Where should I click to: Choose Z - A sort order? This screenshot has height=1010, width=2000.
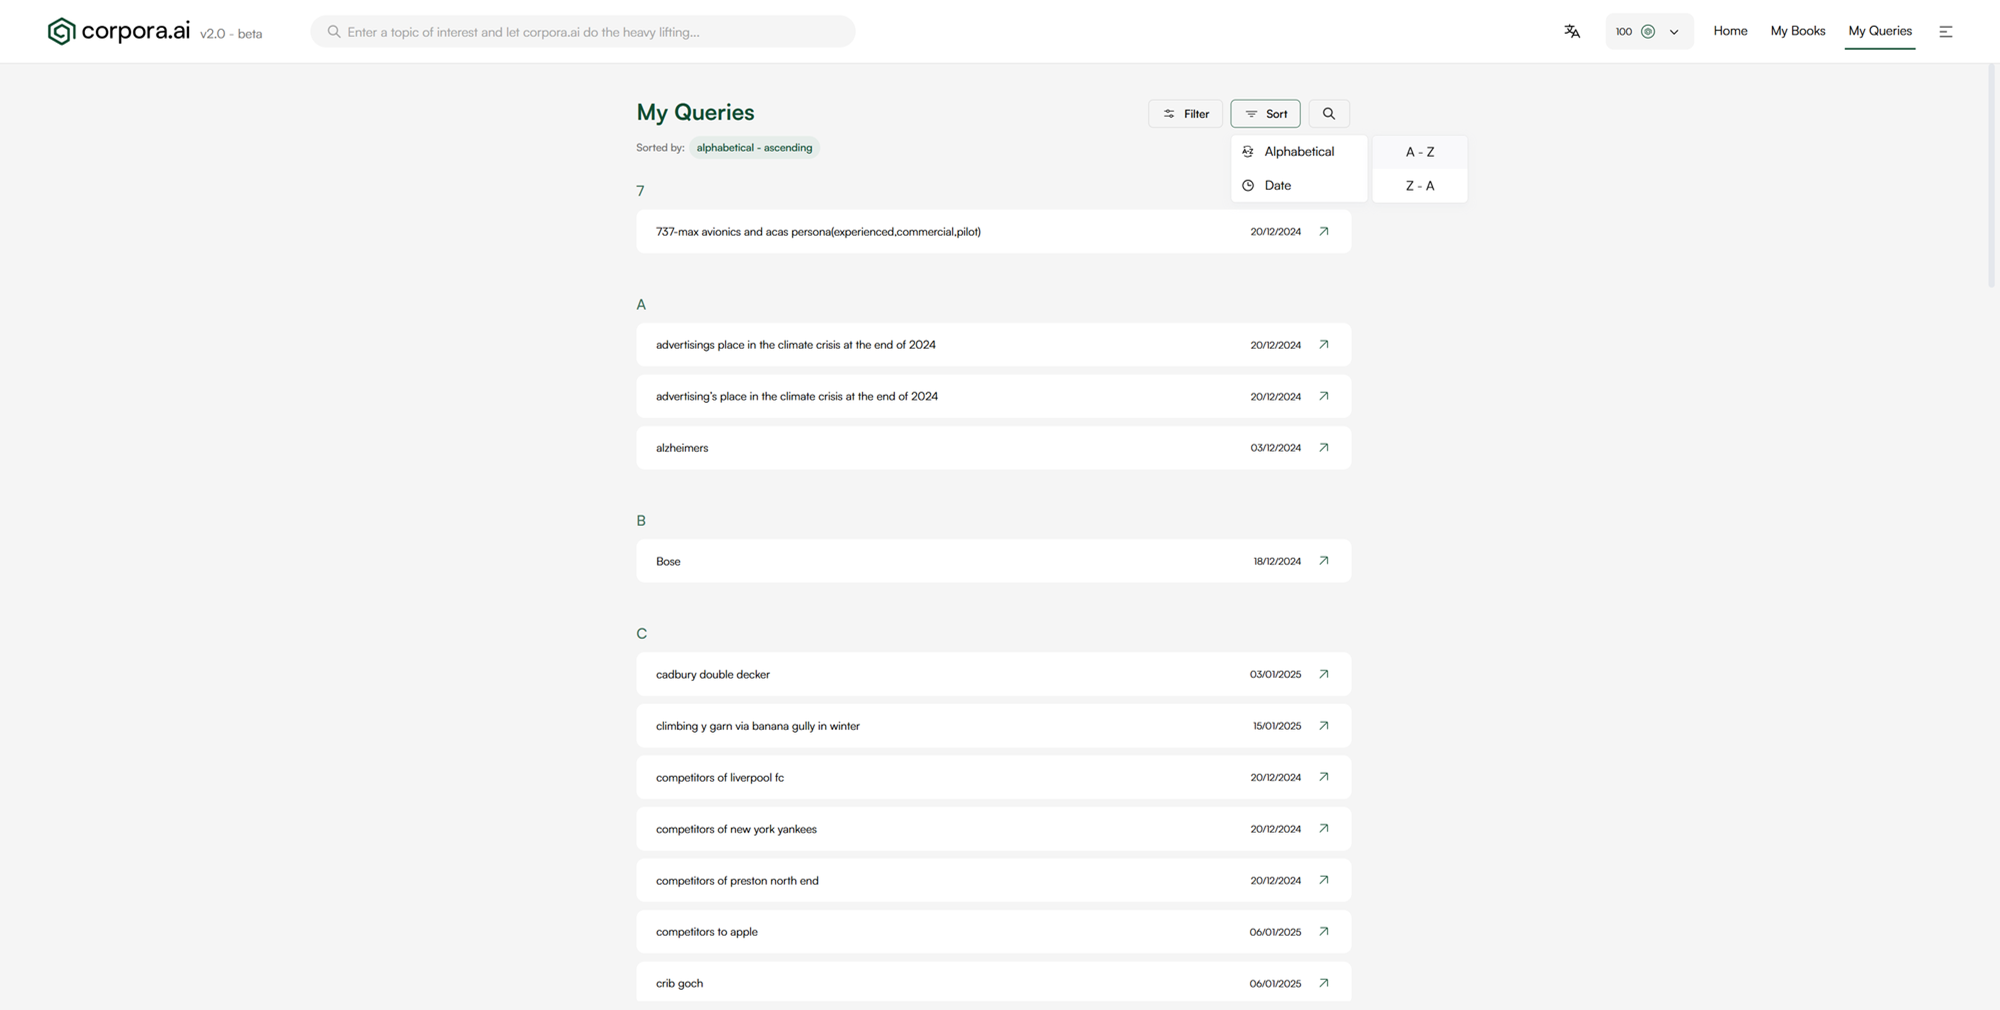pos(1419,186)
